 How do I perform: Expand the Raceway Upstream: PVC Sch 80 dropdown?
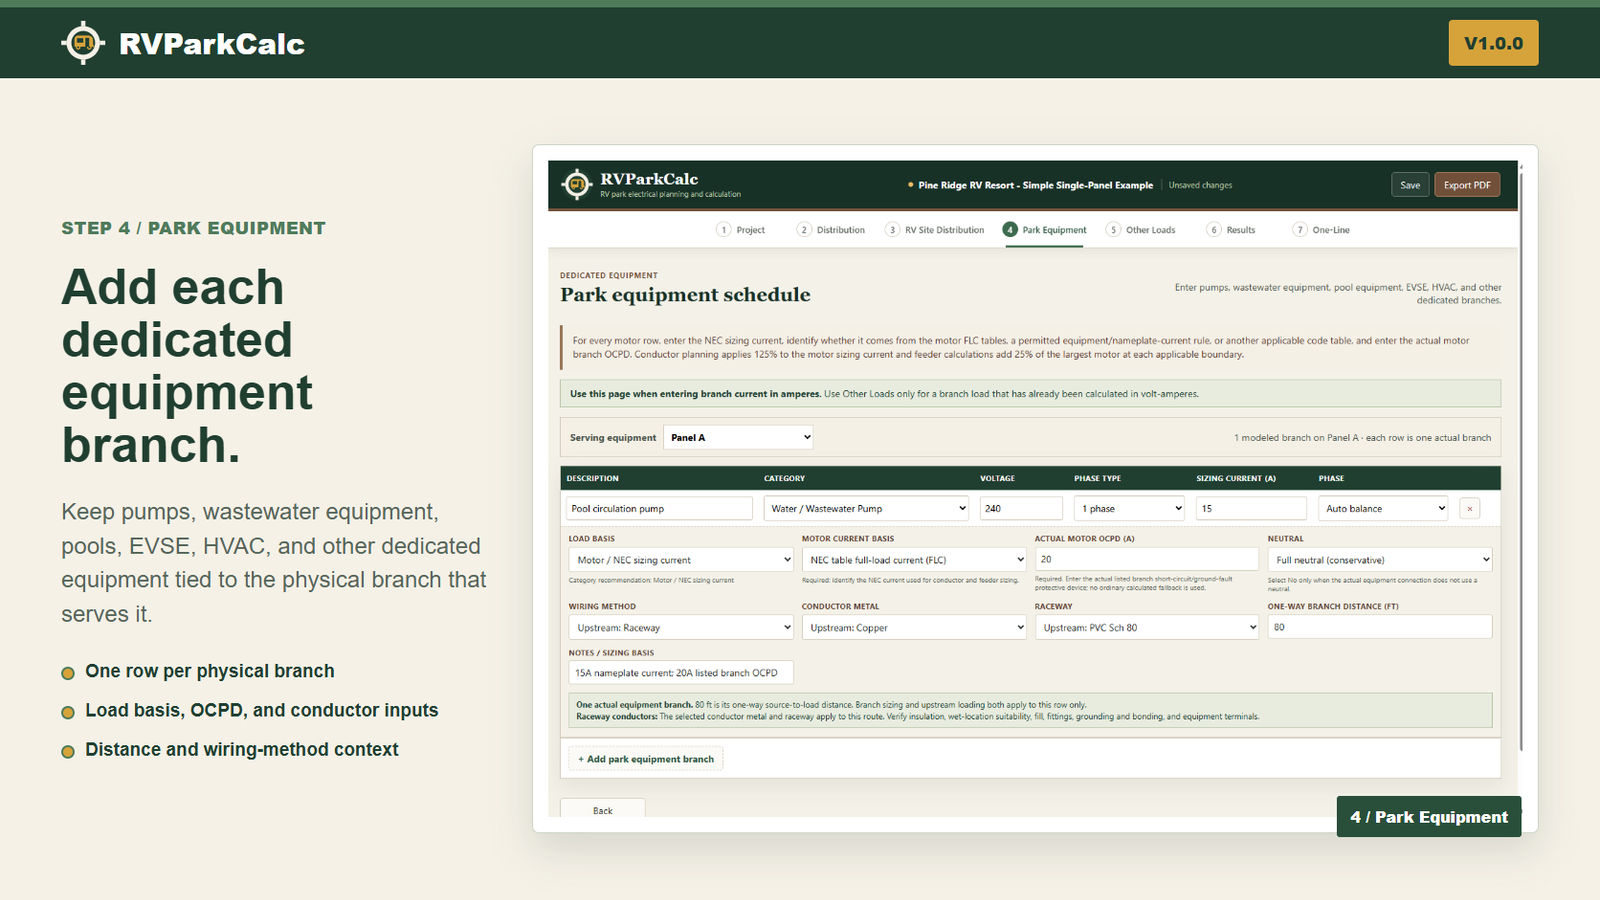1147,627
